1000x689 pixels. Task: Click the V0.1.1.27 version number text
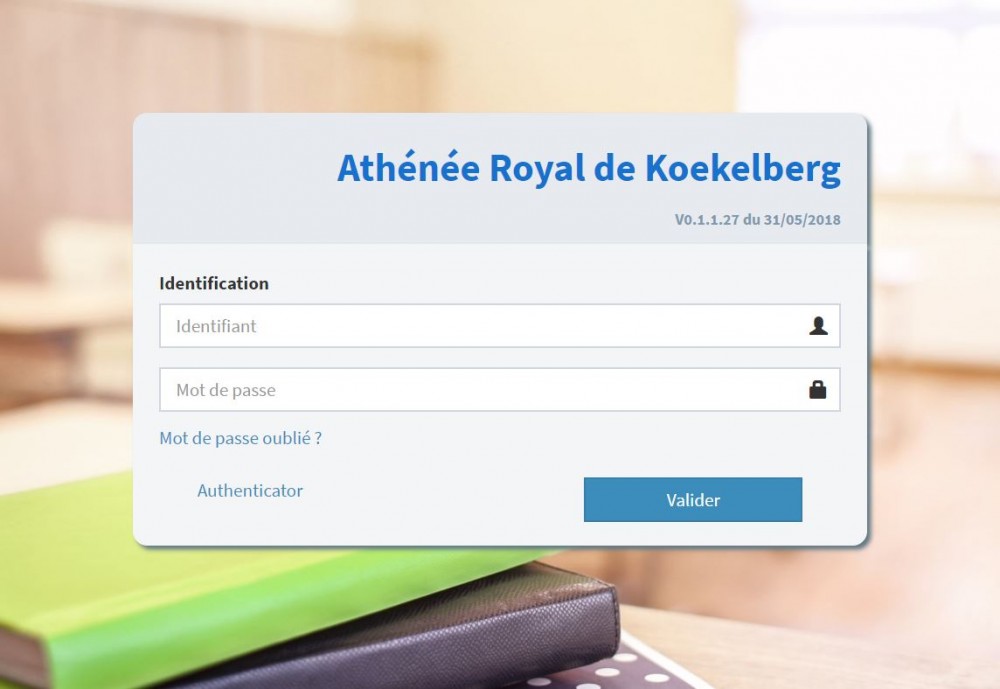(x=707, y=219)
